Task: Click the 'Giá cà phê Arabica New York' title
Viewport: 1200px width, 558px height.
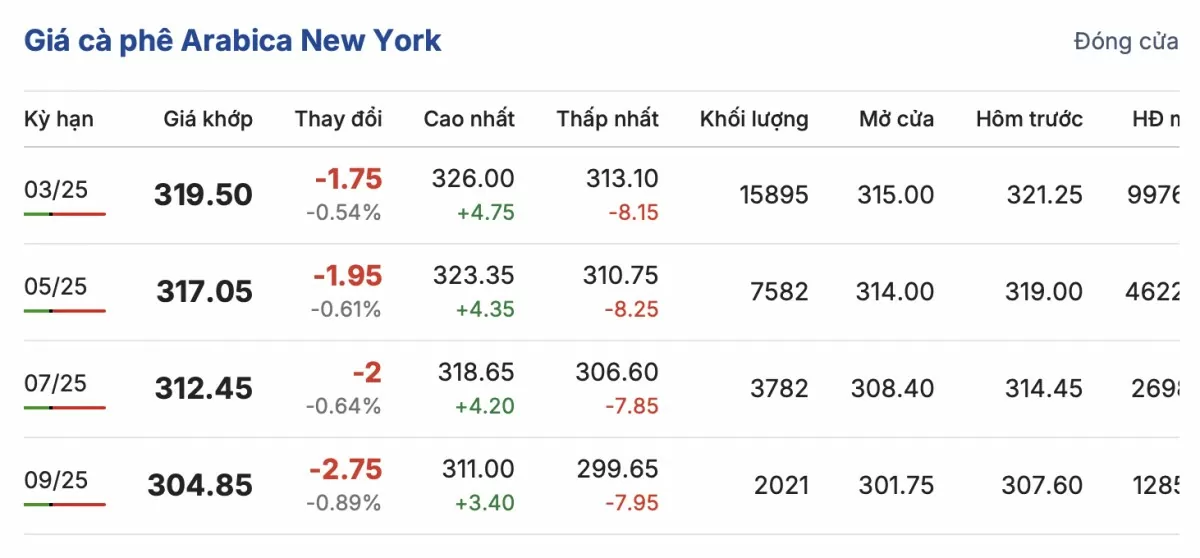Action: pyautogui.click(x=232, y=41)
